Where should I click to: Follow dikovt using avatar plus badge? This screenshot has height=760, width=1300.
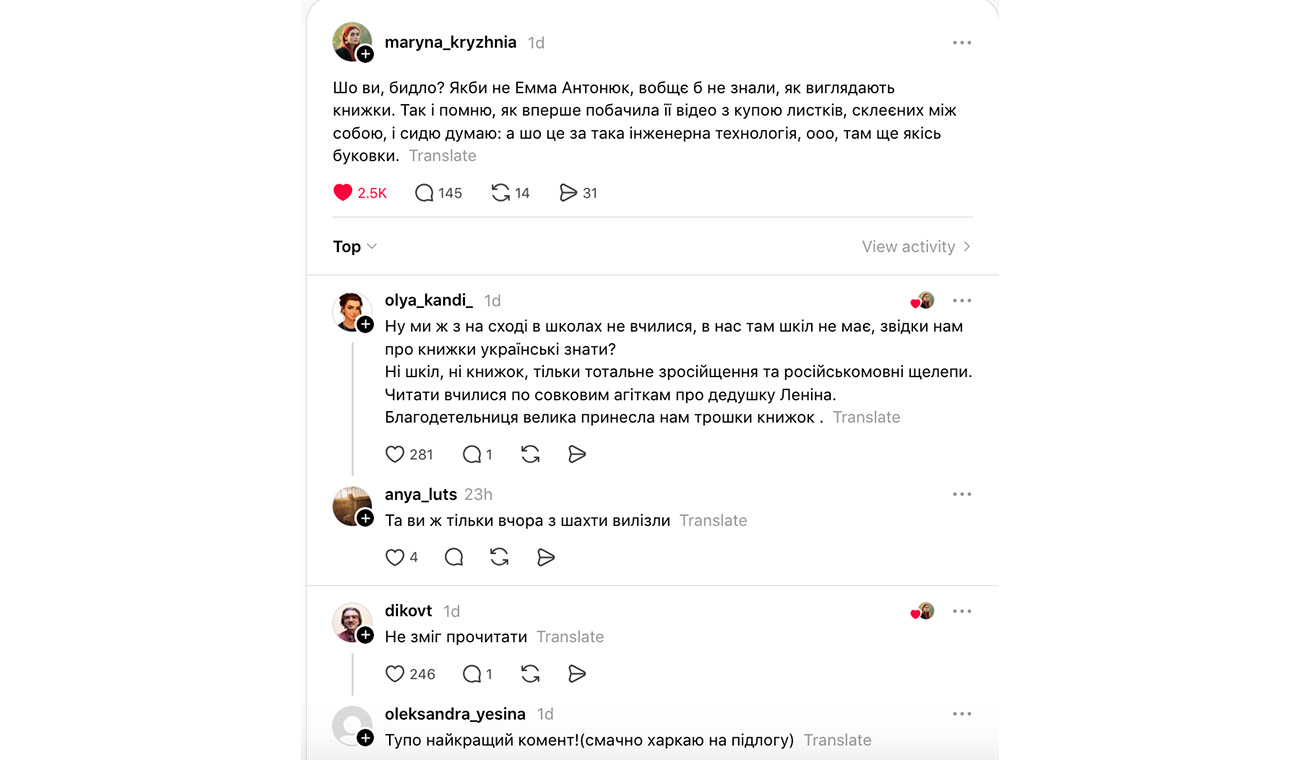(x=365, y=635)
